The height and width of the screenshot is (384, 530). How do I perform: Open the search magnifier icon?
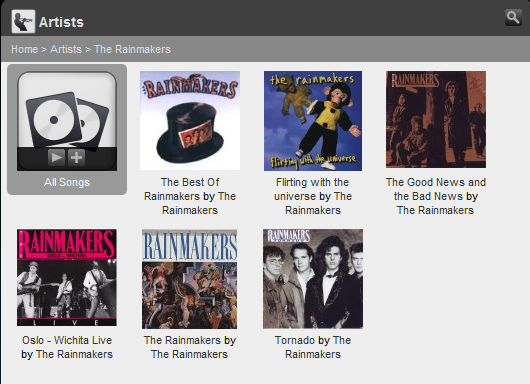(x=513, y=18)
